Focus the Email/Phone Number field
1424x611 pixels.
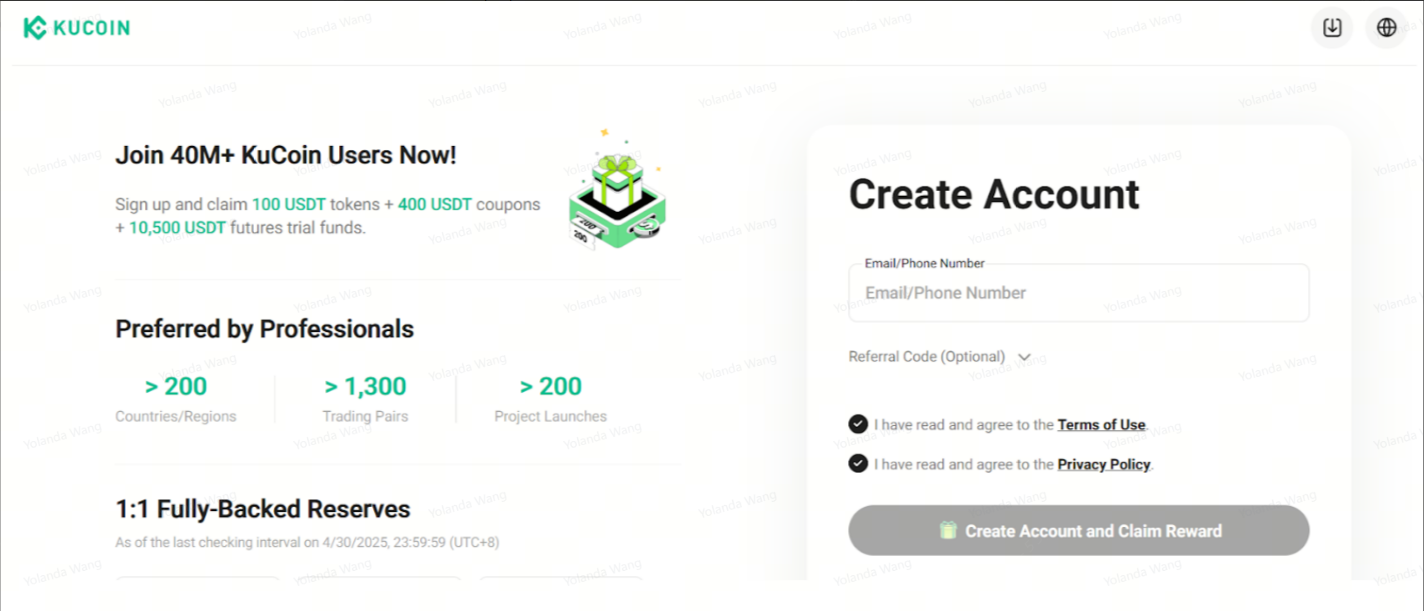click(1078, 293)
